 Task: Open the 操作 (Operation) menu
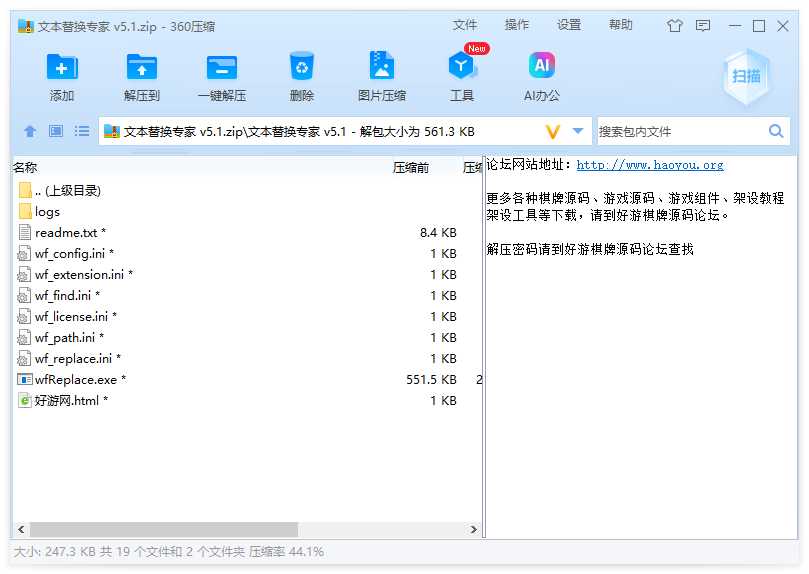point(516,25)
